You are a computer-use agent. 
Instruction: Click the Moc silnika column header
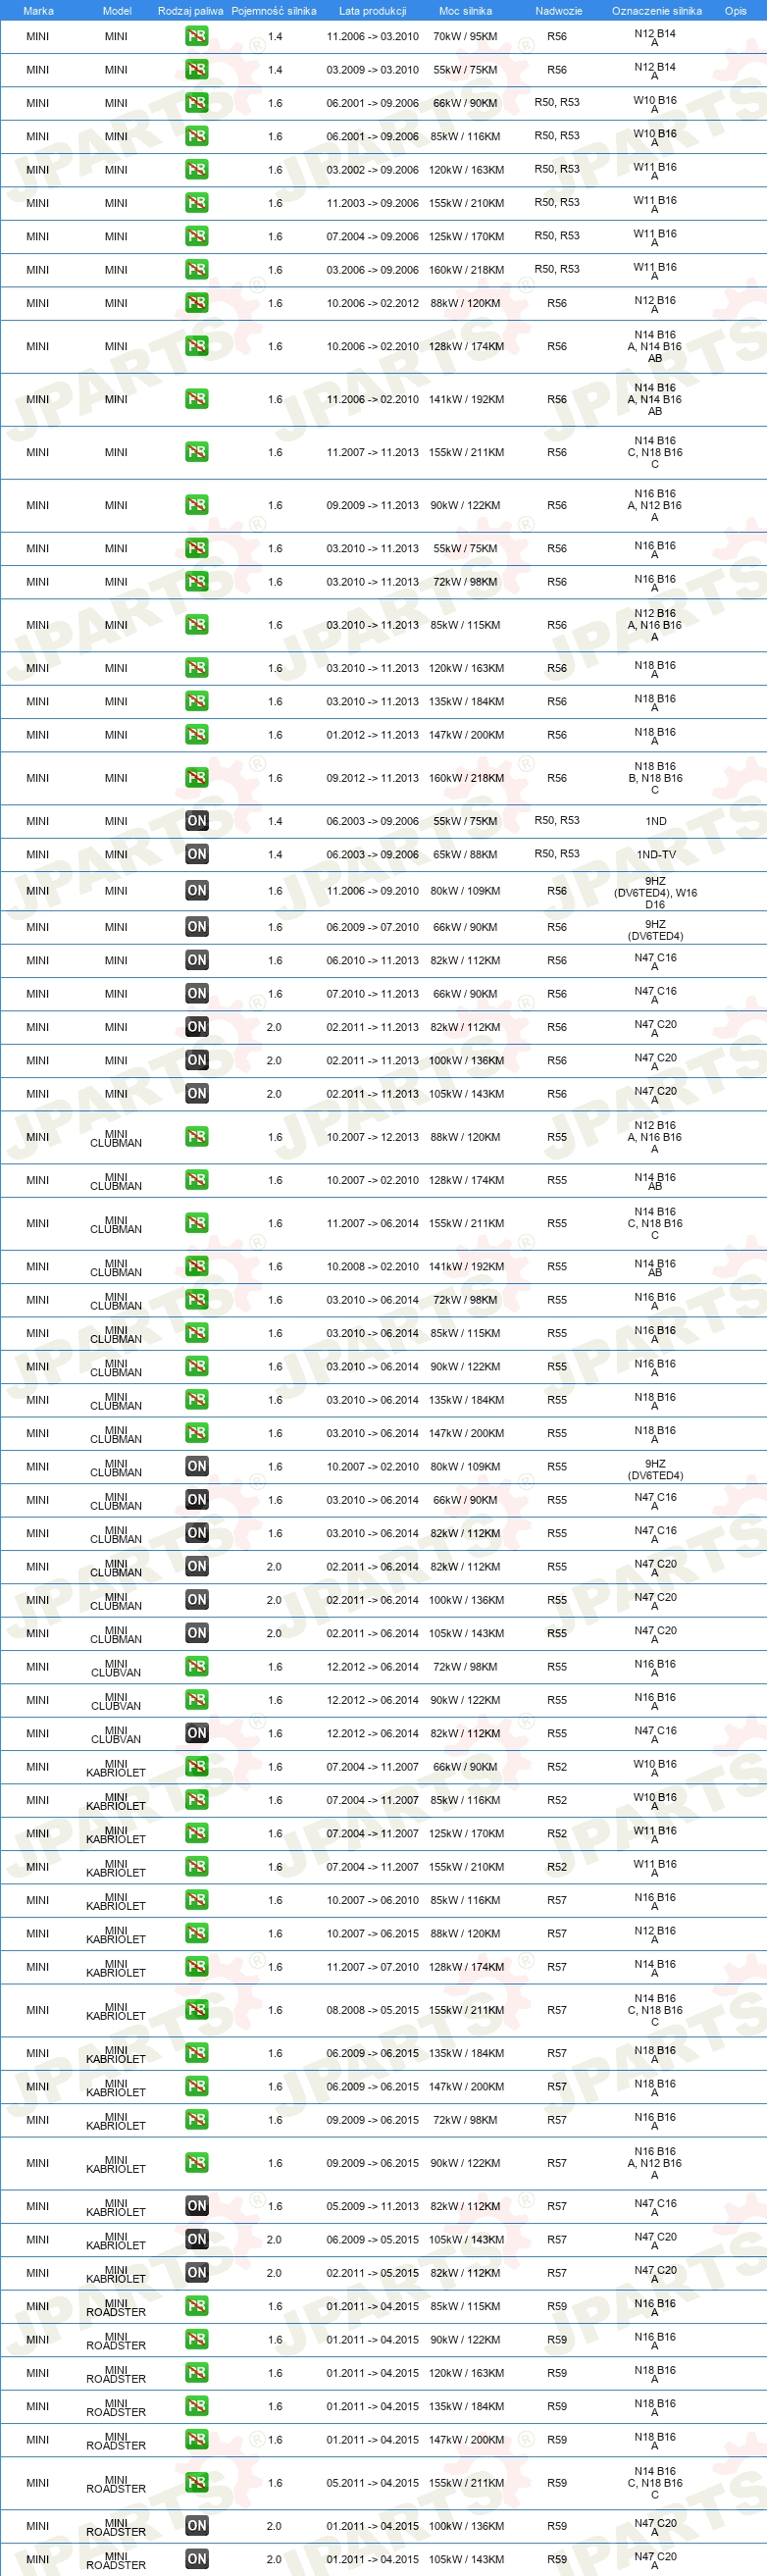tap(465, 11)
